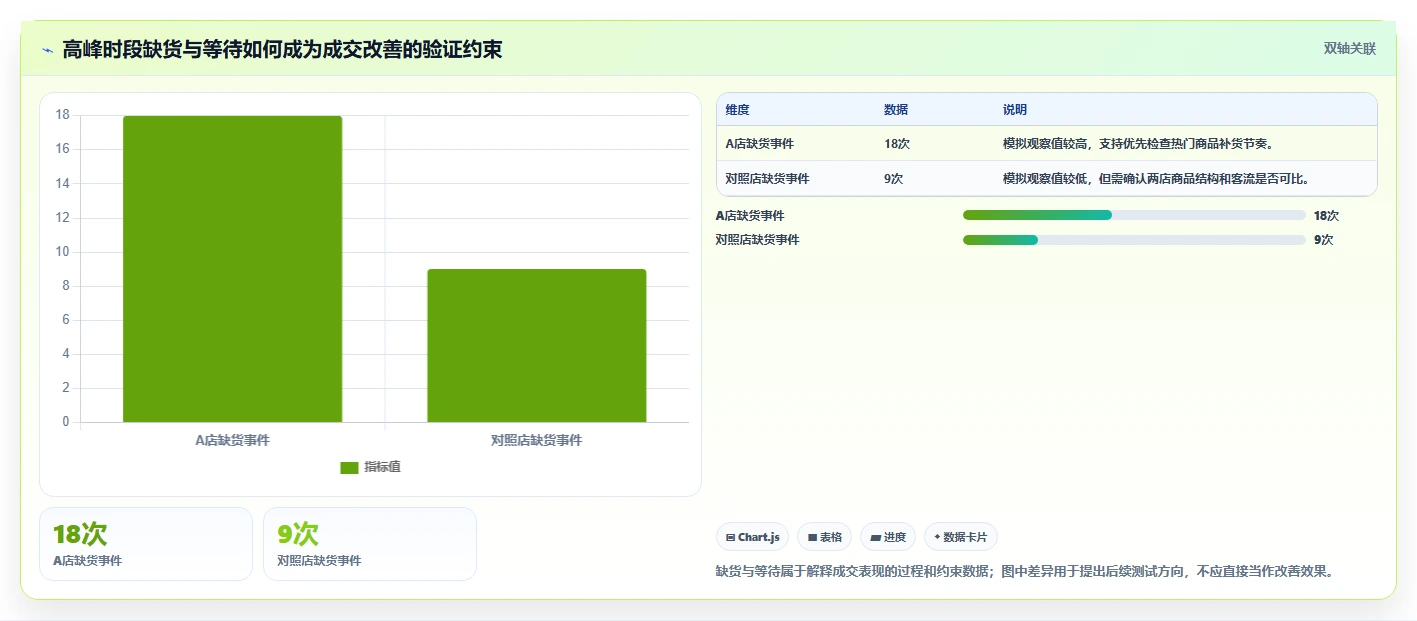The height and width of the screenshot is (621, 1417).
Task: Click the 对照店缺货事件 progress row label
Action: coord(758,239)
